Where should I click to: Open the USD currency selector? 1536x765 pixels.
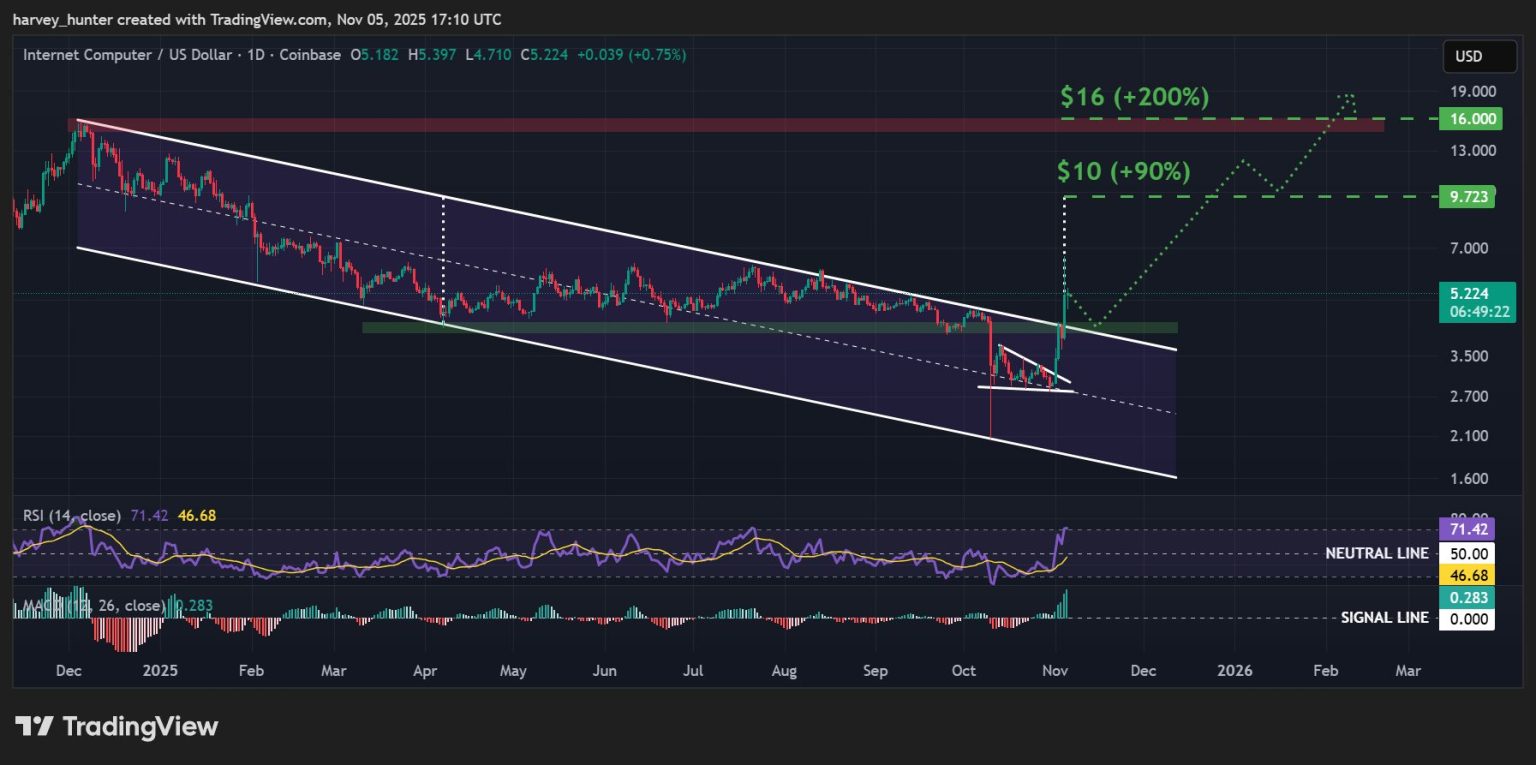(1467, 57)
